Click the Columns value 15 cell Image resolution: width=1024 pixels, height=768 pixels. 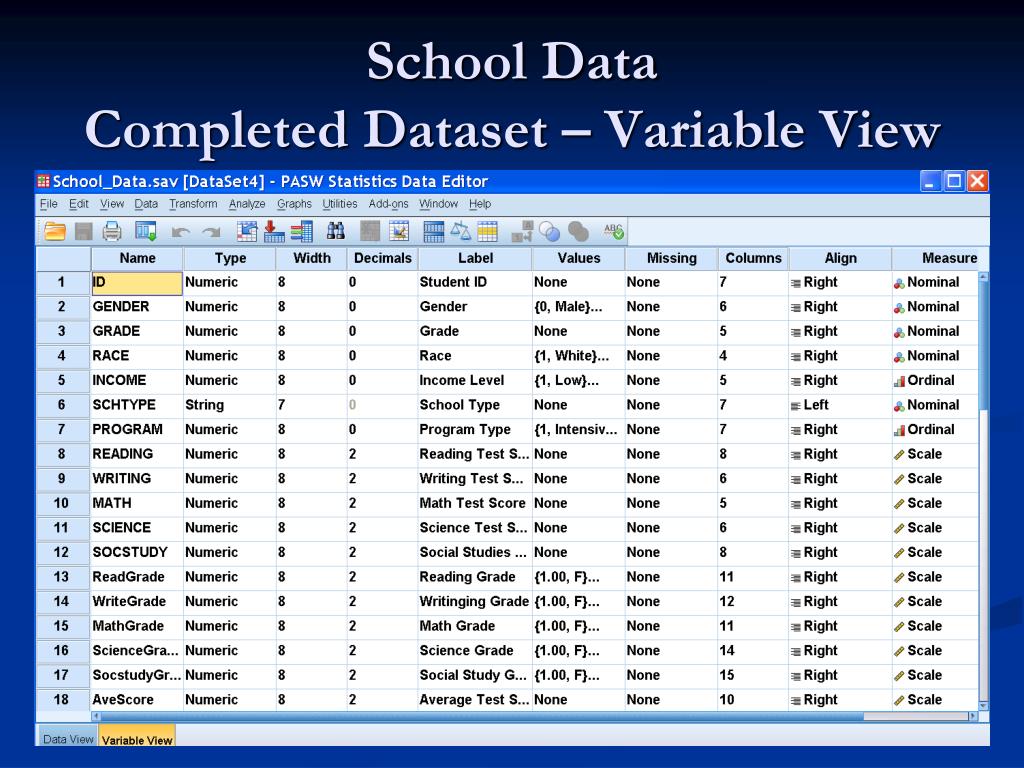753,675
